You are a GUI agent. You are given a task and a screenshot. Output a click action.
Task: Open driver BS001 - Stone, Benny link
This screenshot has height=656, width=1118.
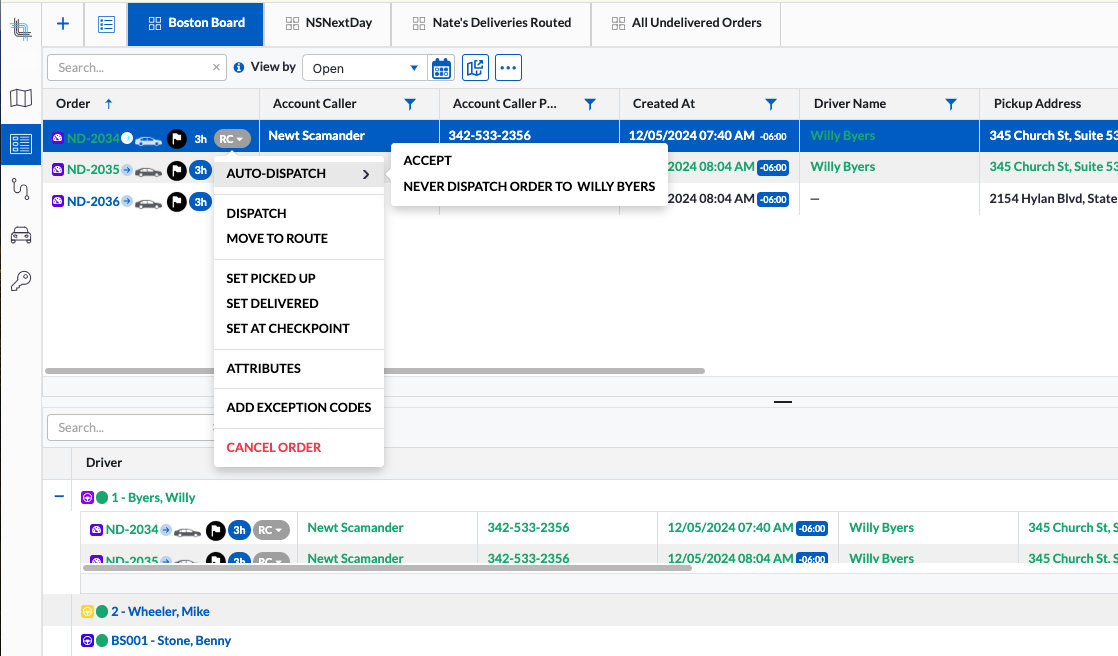171,641
